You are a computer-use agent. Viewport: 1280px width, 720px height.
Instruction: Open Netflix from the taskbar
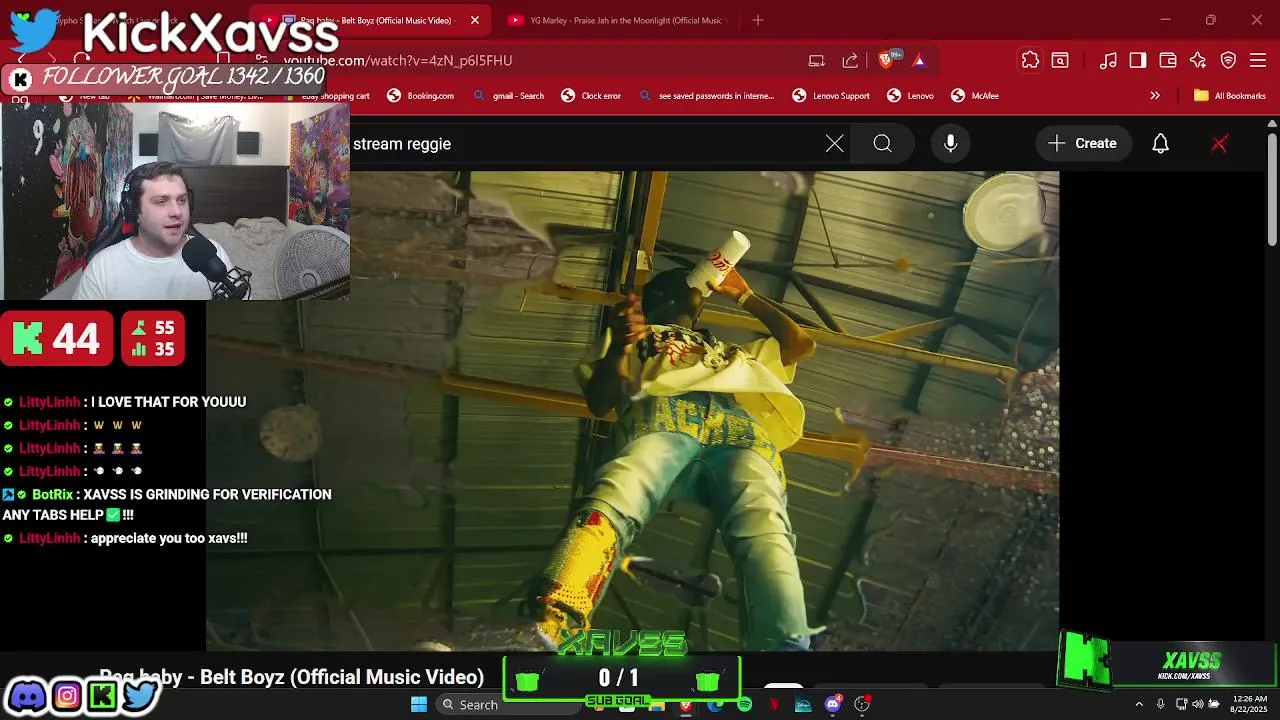click(x=774, y=705)
